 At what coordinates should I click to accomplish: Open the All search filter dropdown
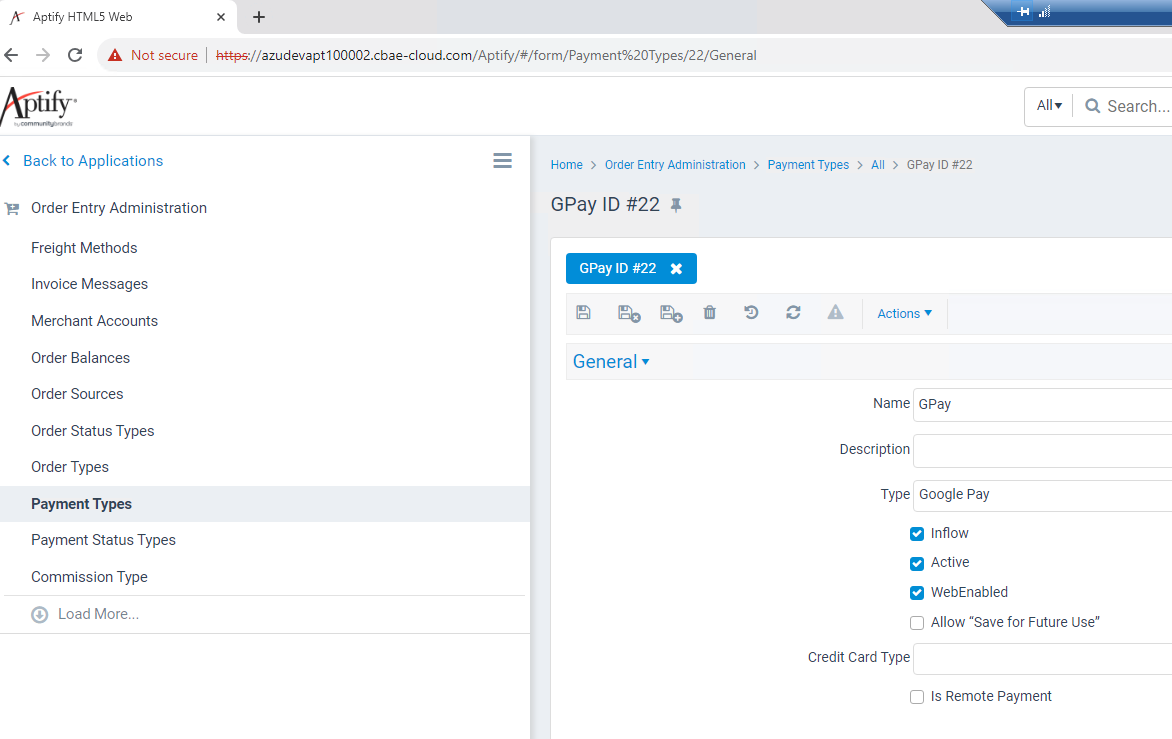(1049, 106)
